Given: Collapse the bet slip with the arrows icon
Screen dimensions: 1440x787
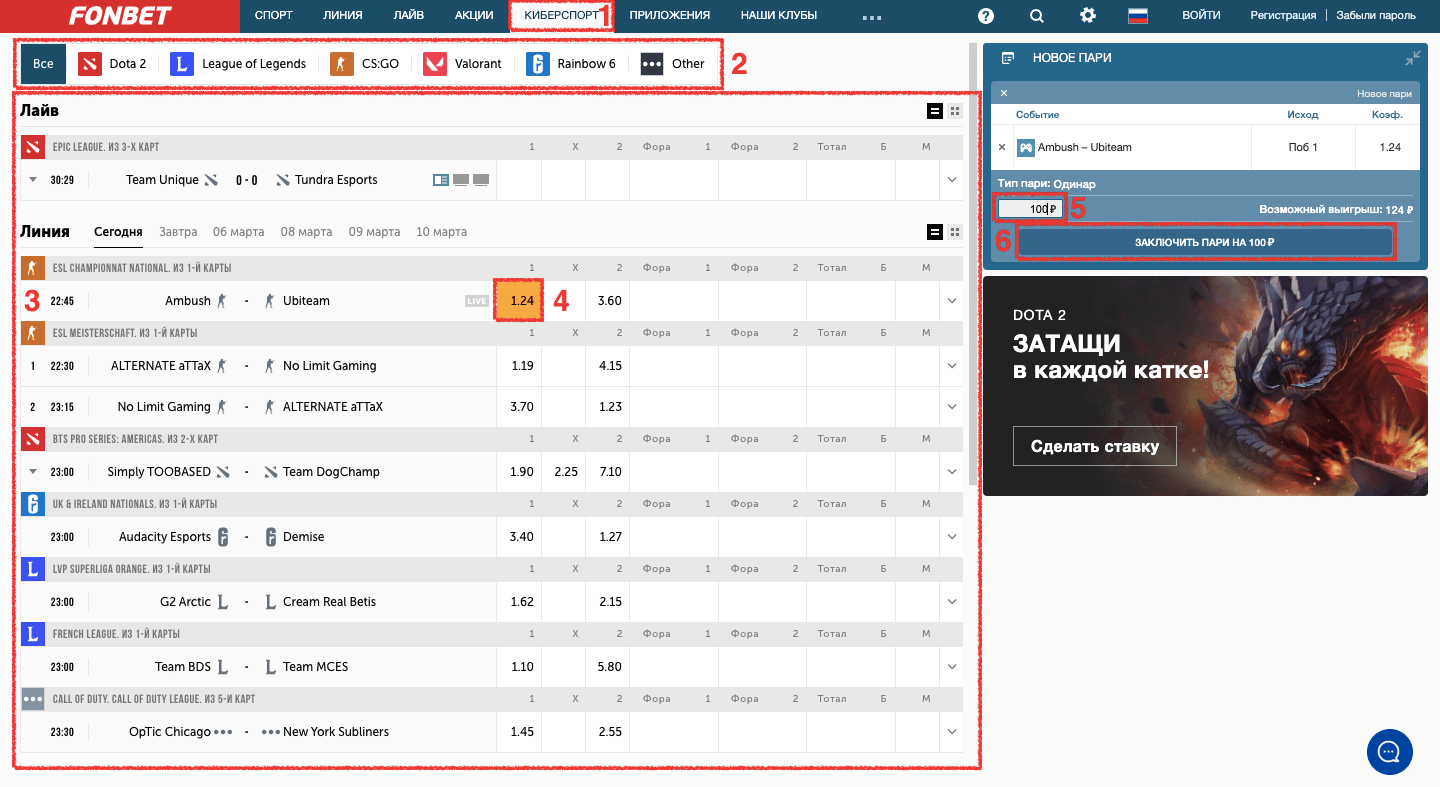Looking at the screenshot, I should [x=1412, y=58].
